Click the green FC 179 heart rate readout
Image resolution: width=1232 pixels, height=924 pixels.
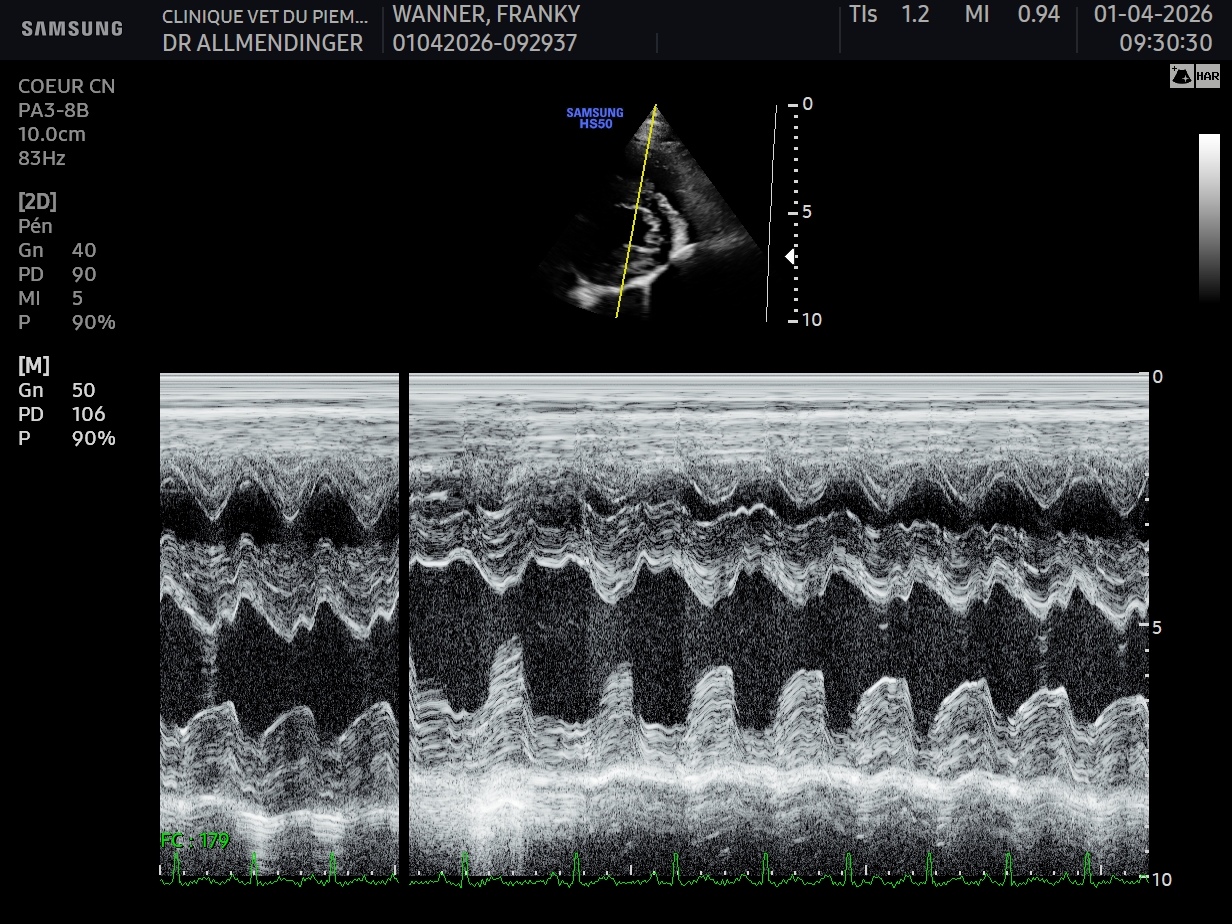(195, 840)
